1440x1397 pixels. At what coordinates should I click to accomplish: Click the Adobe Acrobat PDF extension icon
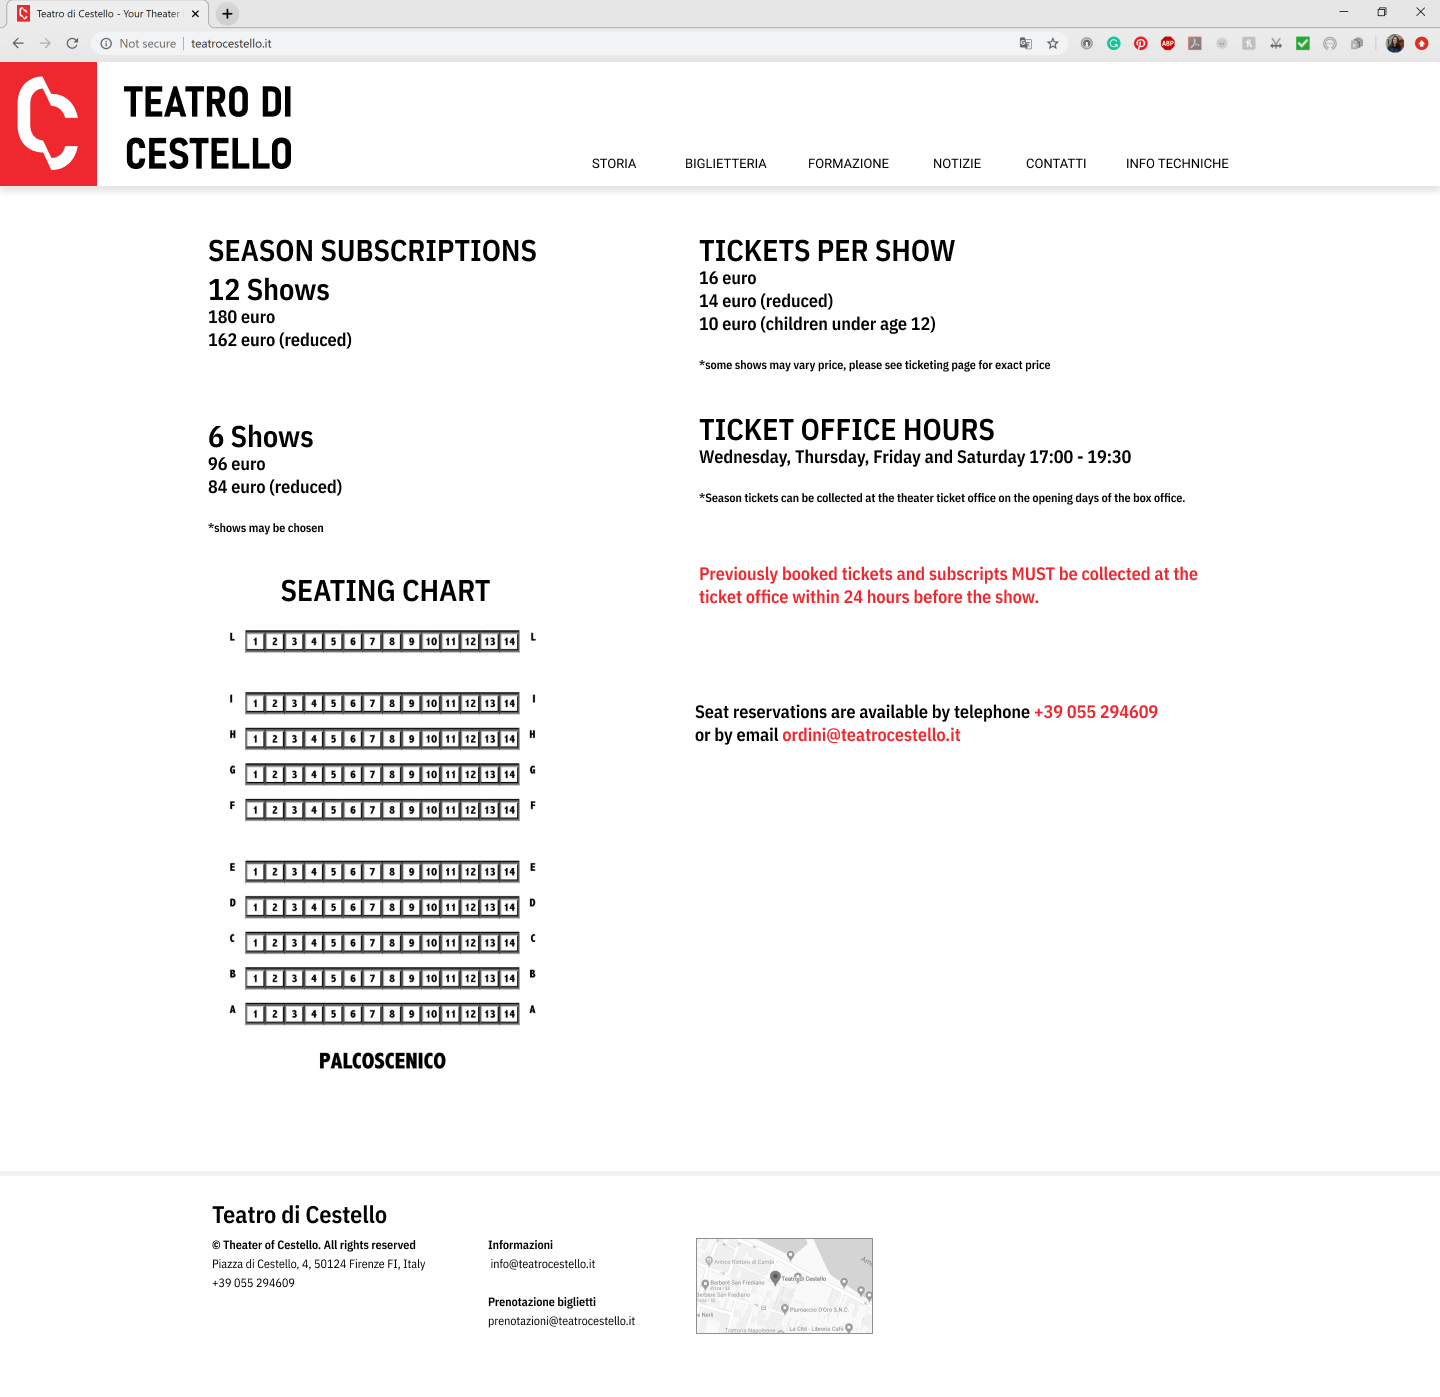(1194, 43)
